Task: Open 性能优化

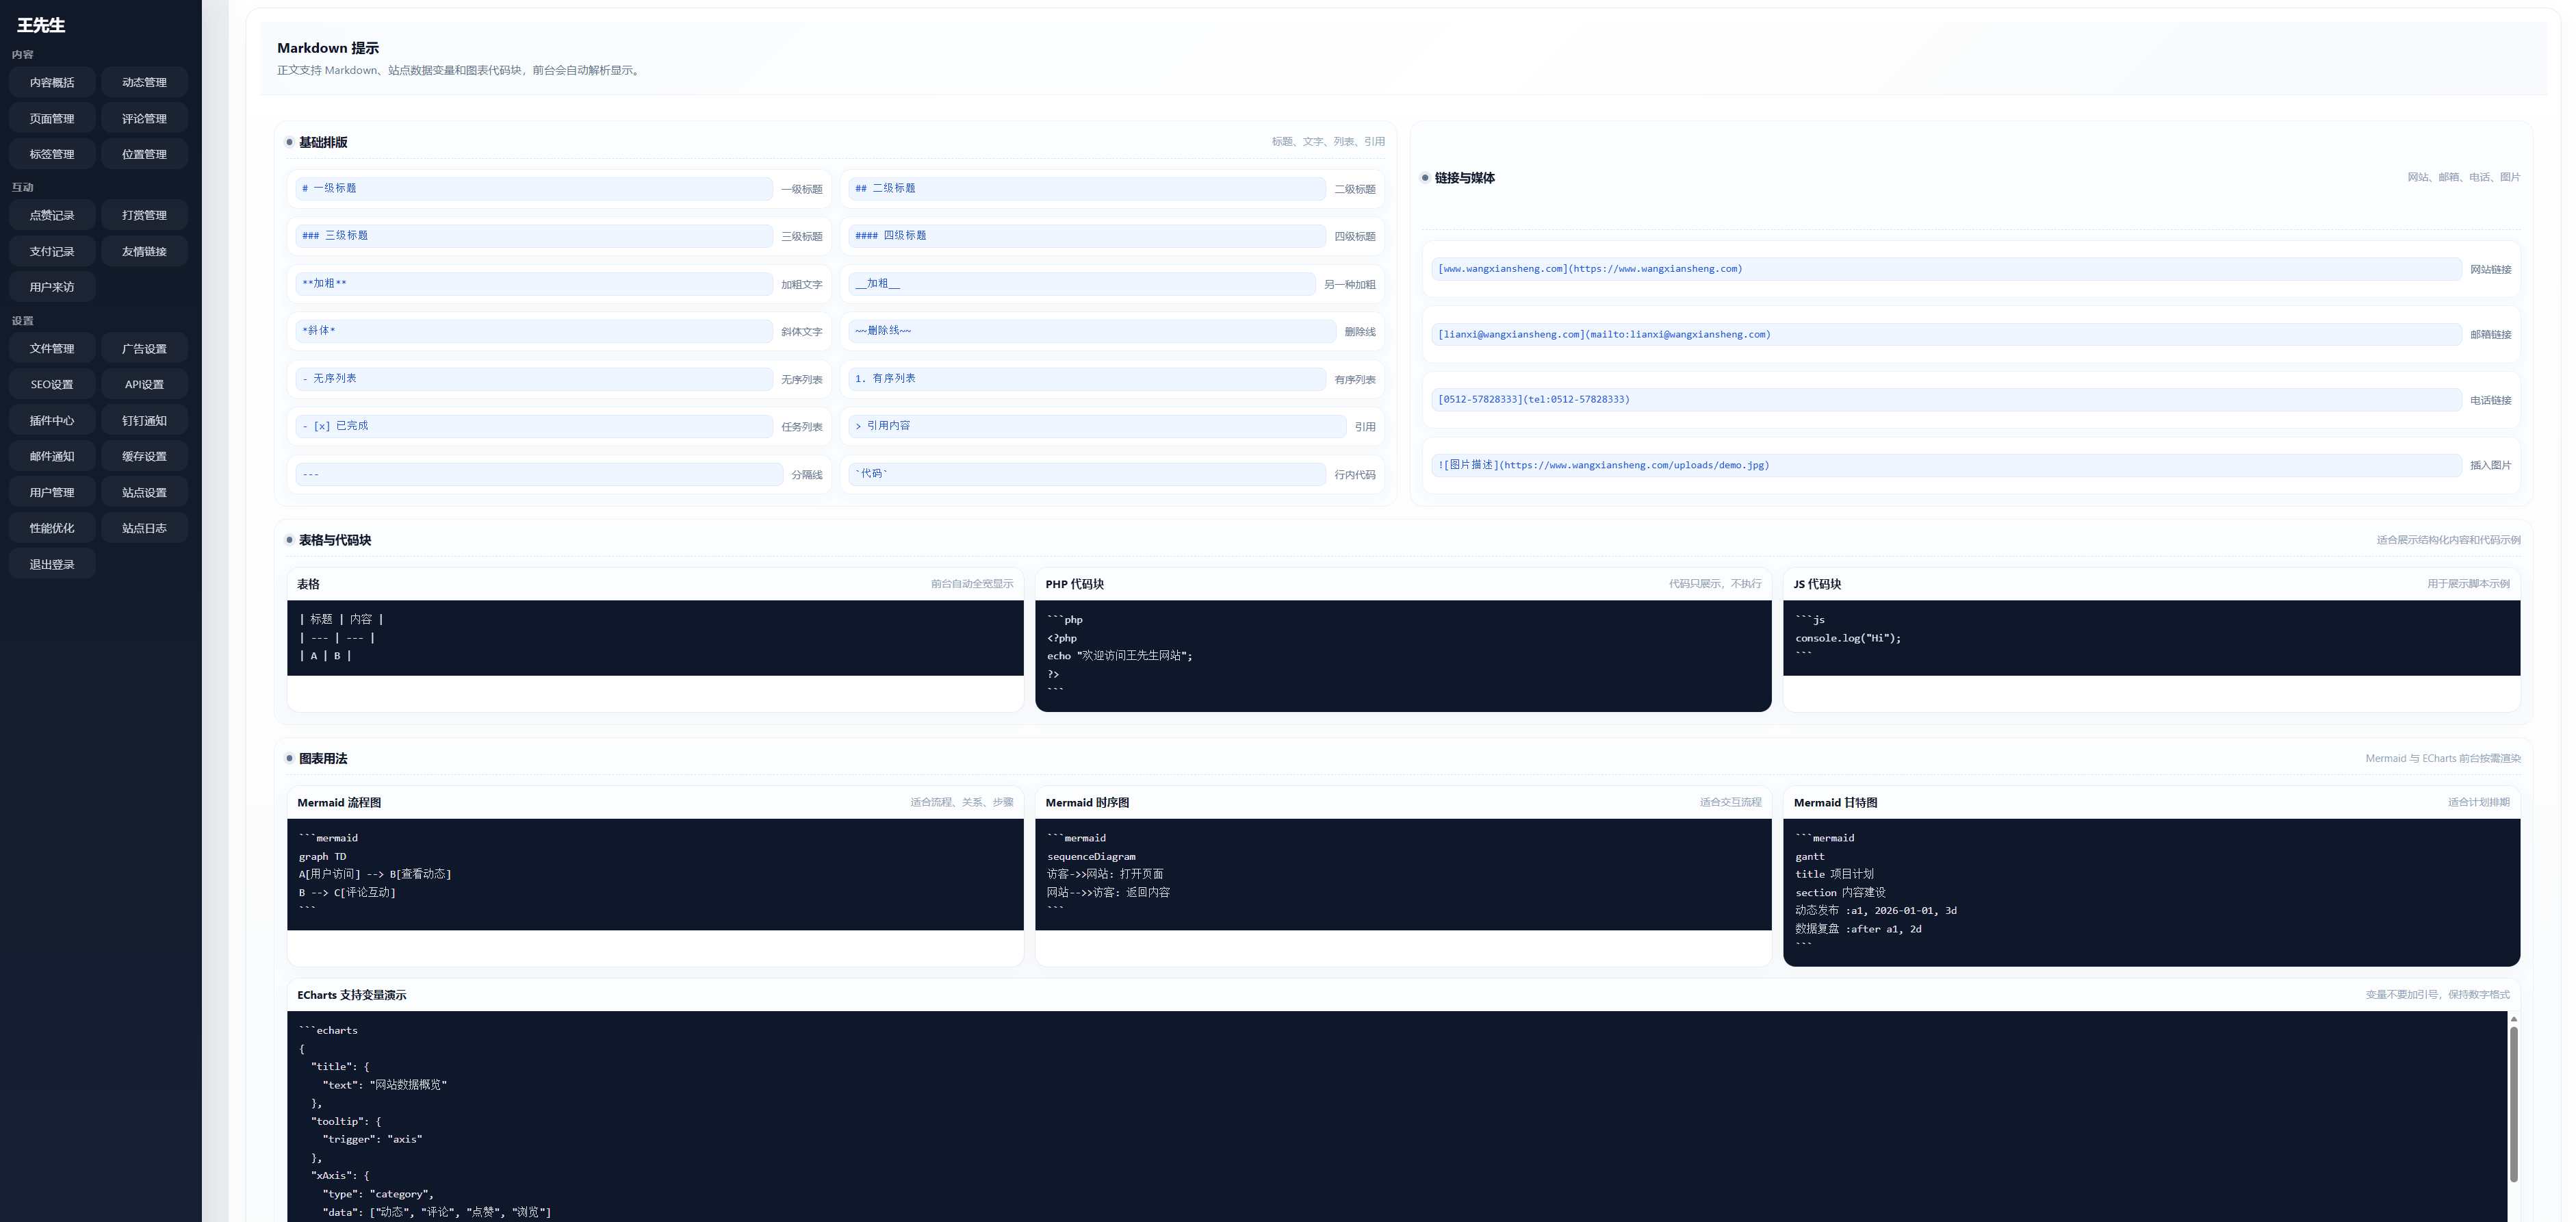Action: pos(52,528)
